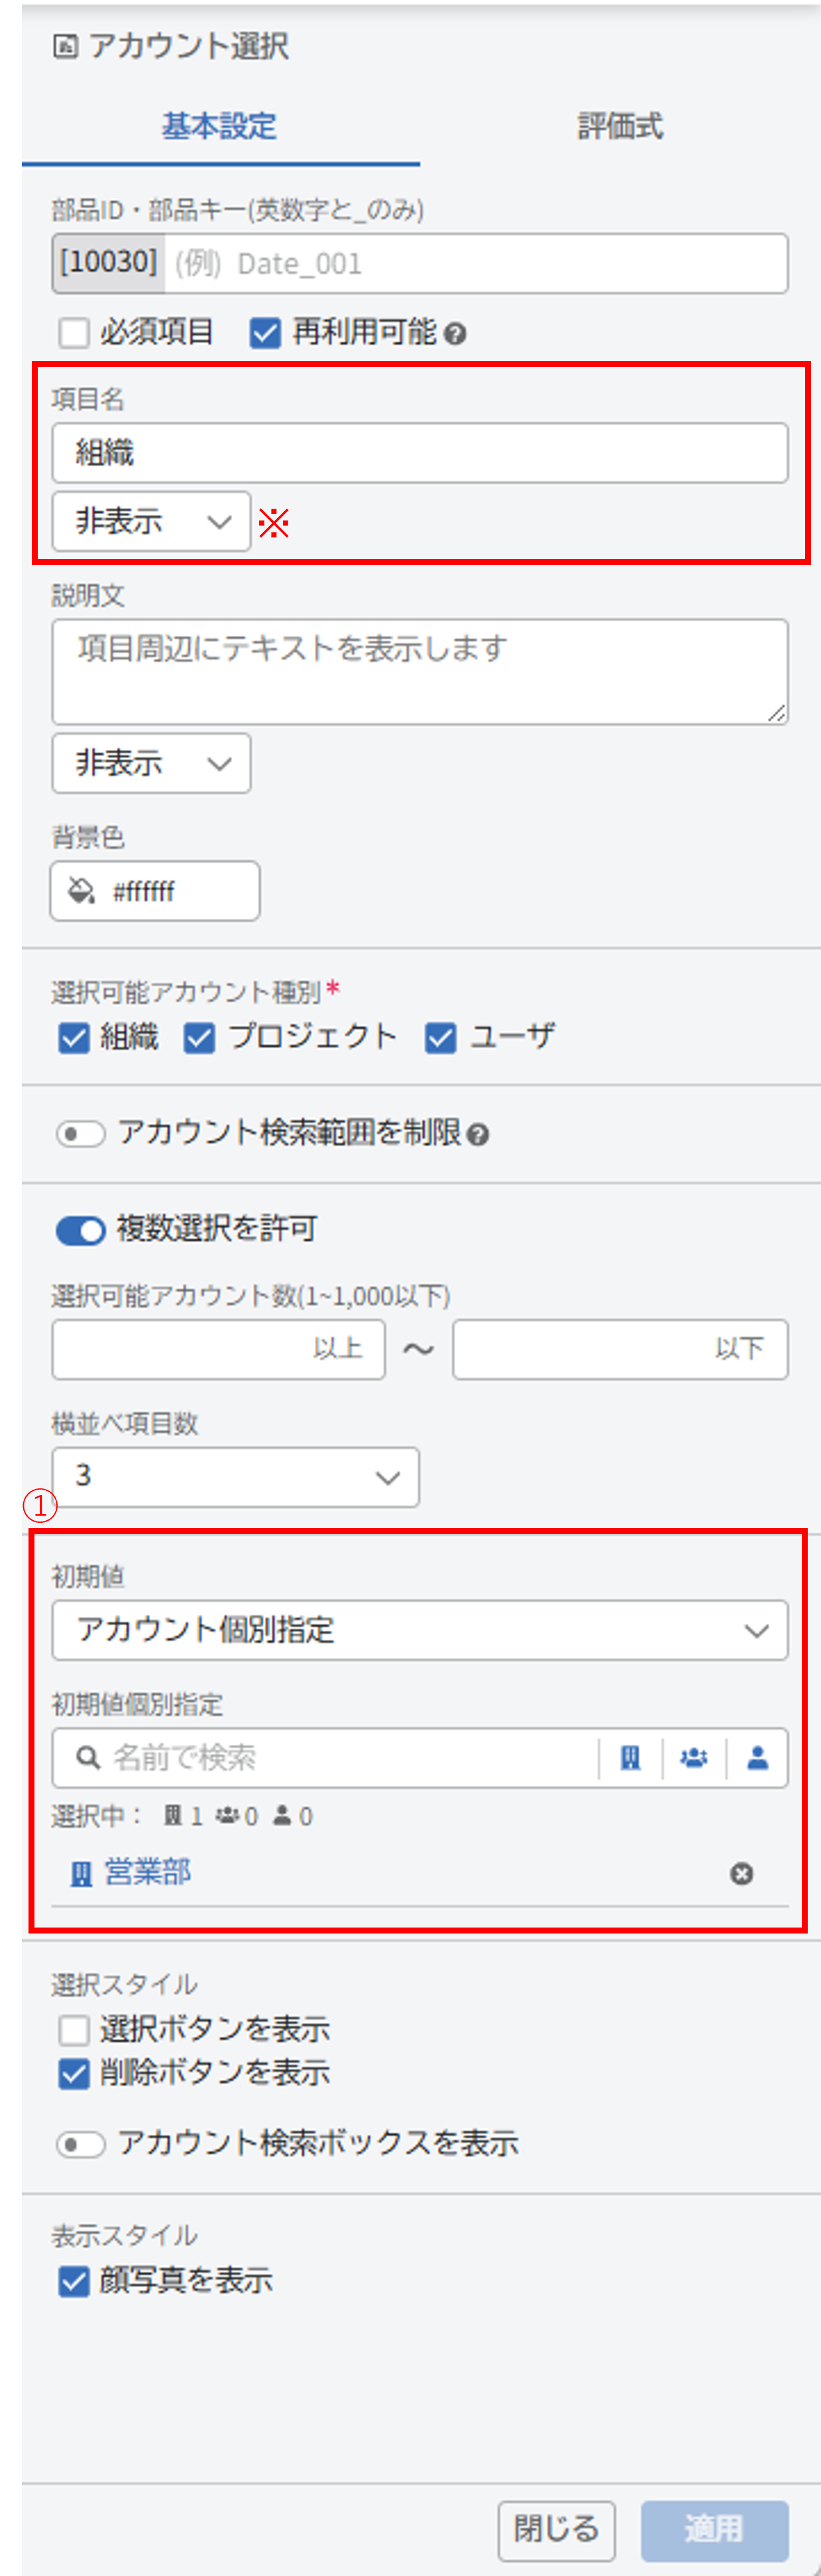Click the 選択可能アカウント種別 label
Viewport: 821px width, 2576px height.
186,992
